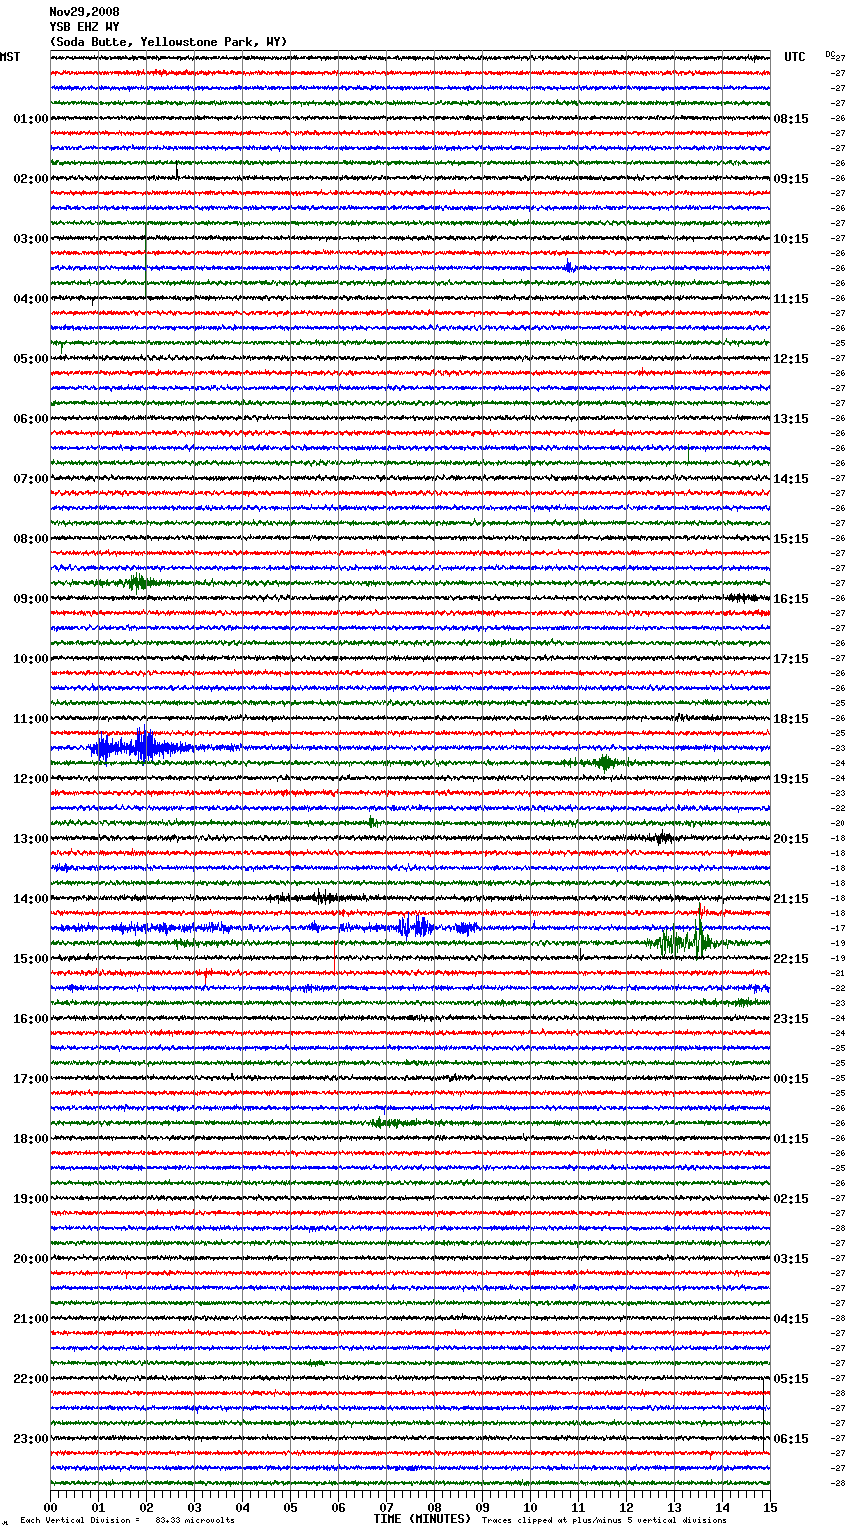Click the 16:00 MST time label
This screenshot has width=850, height=1534.
click(x=30, y=1019)
